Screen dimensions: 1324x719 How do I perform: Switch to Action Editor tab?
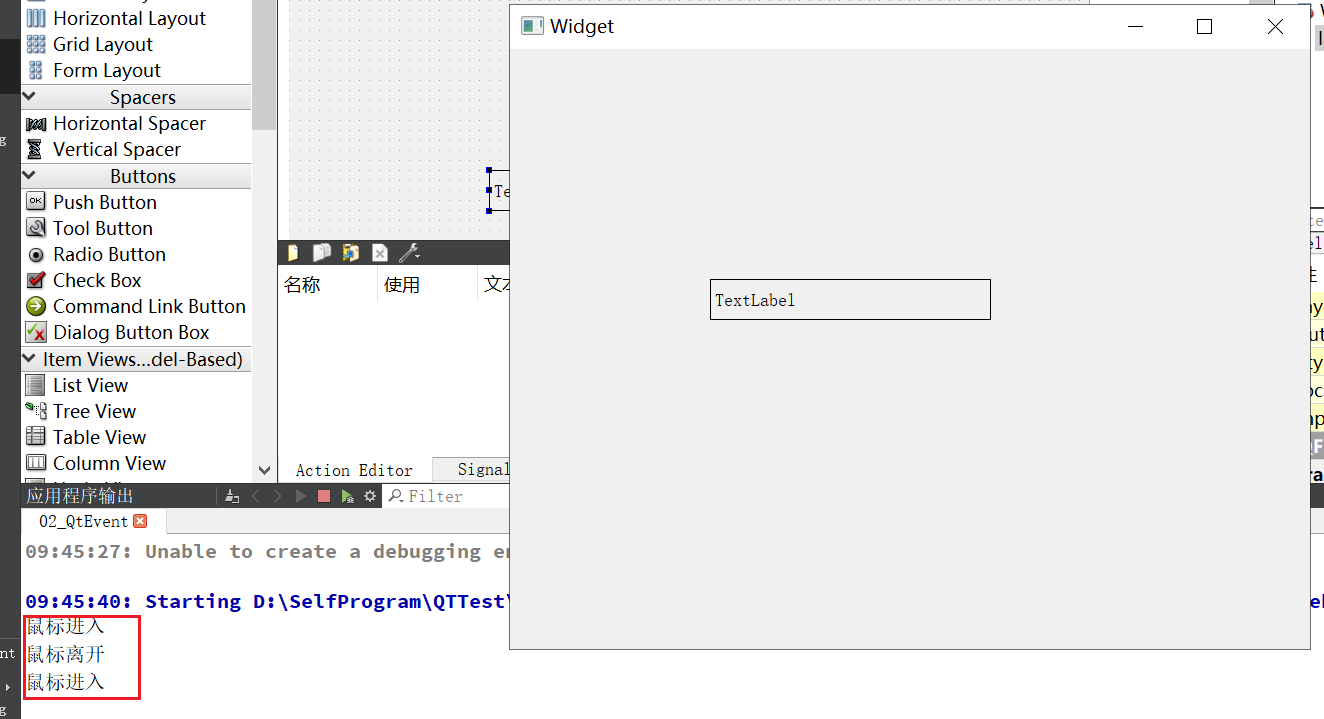point(354,470)
